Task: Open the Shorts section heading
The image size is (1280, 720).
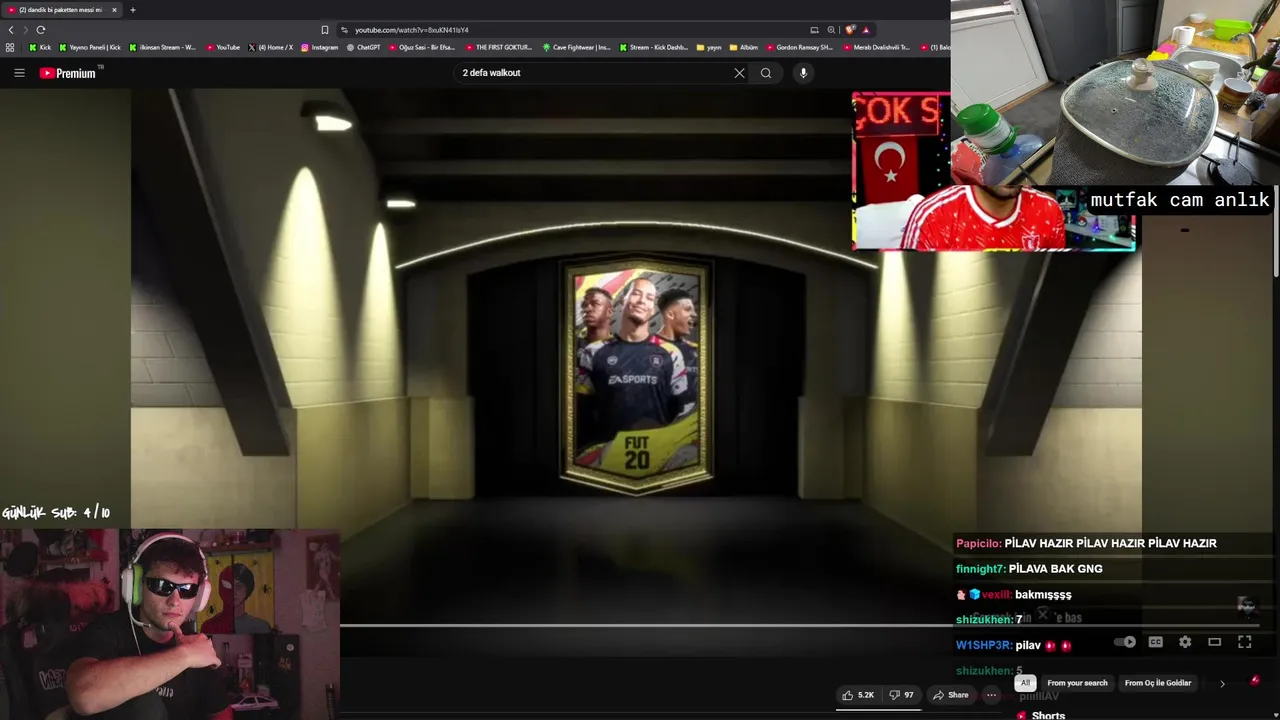Action: (1048, 715)
